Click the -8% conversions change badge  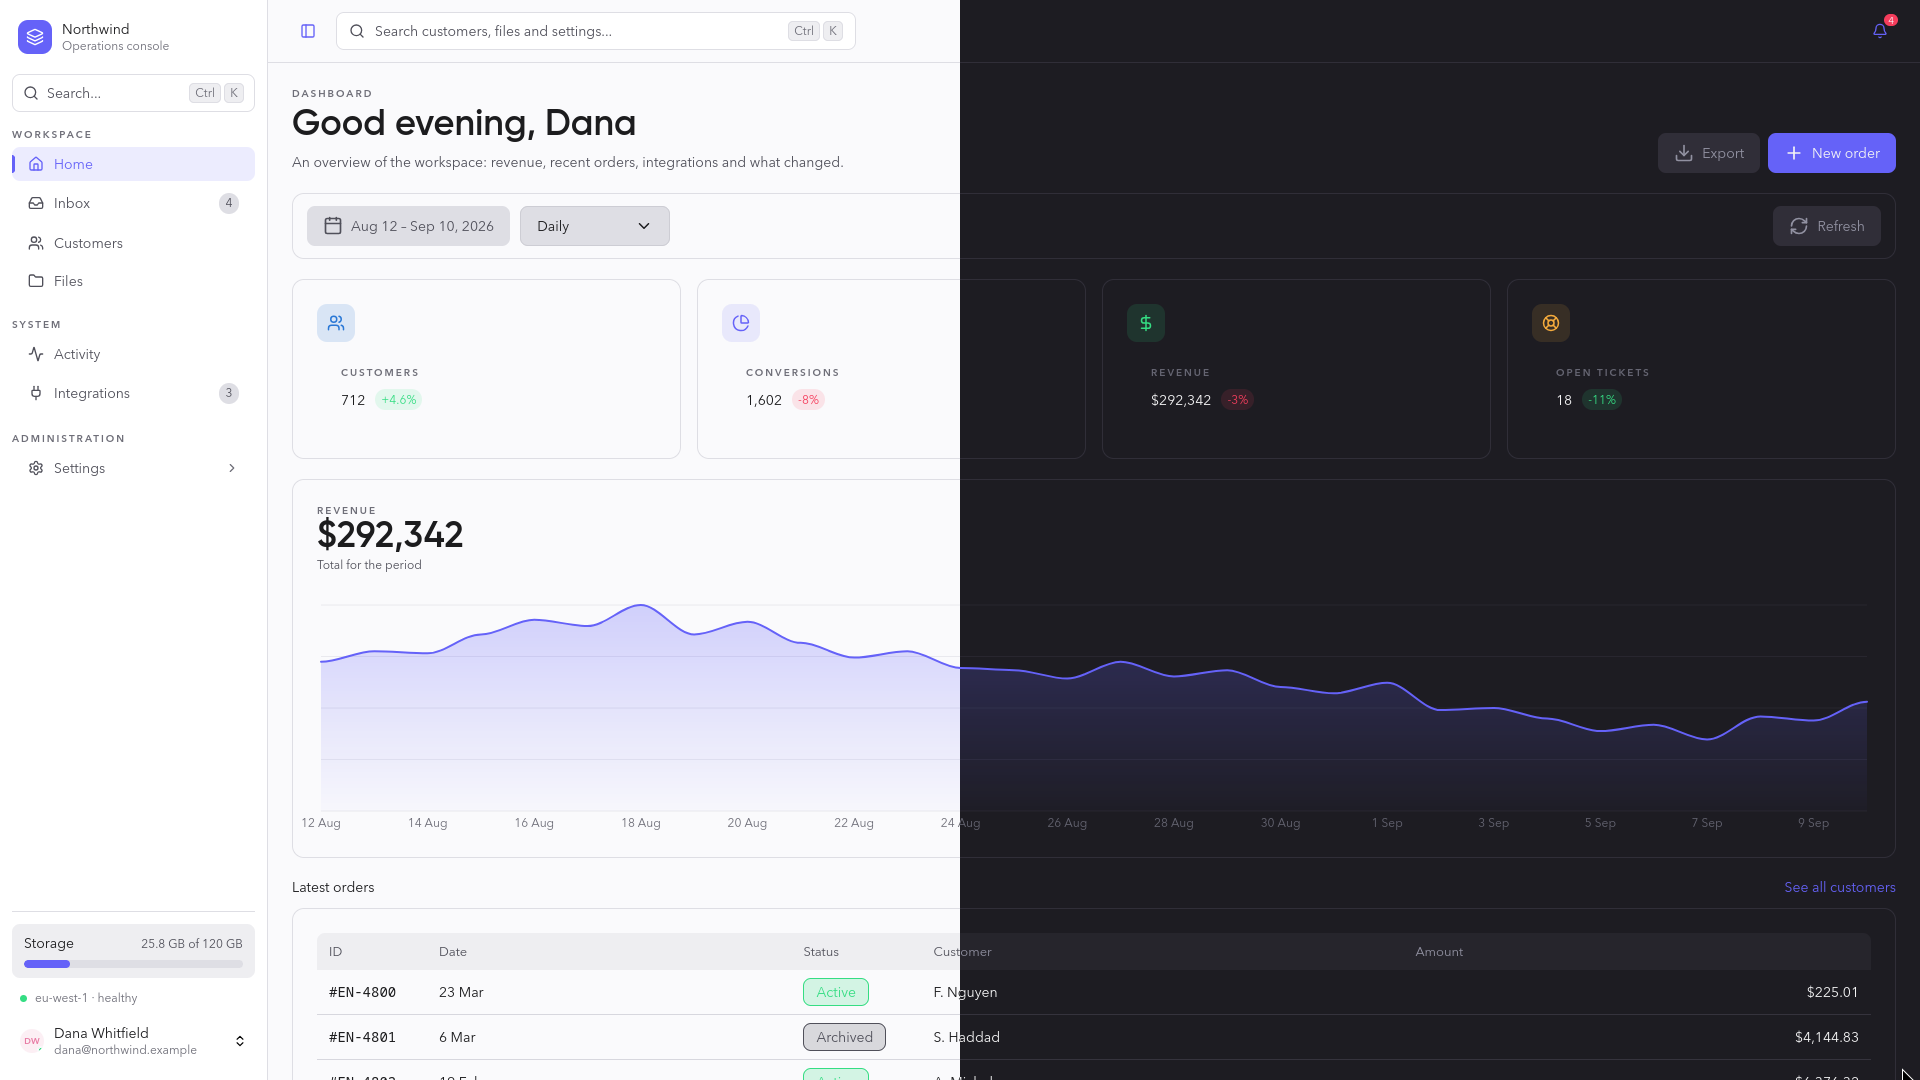(x=809, y=400)
